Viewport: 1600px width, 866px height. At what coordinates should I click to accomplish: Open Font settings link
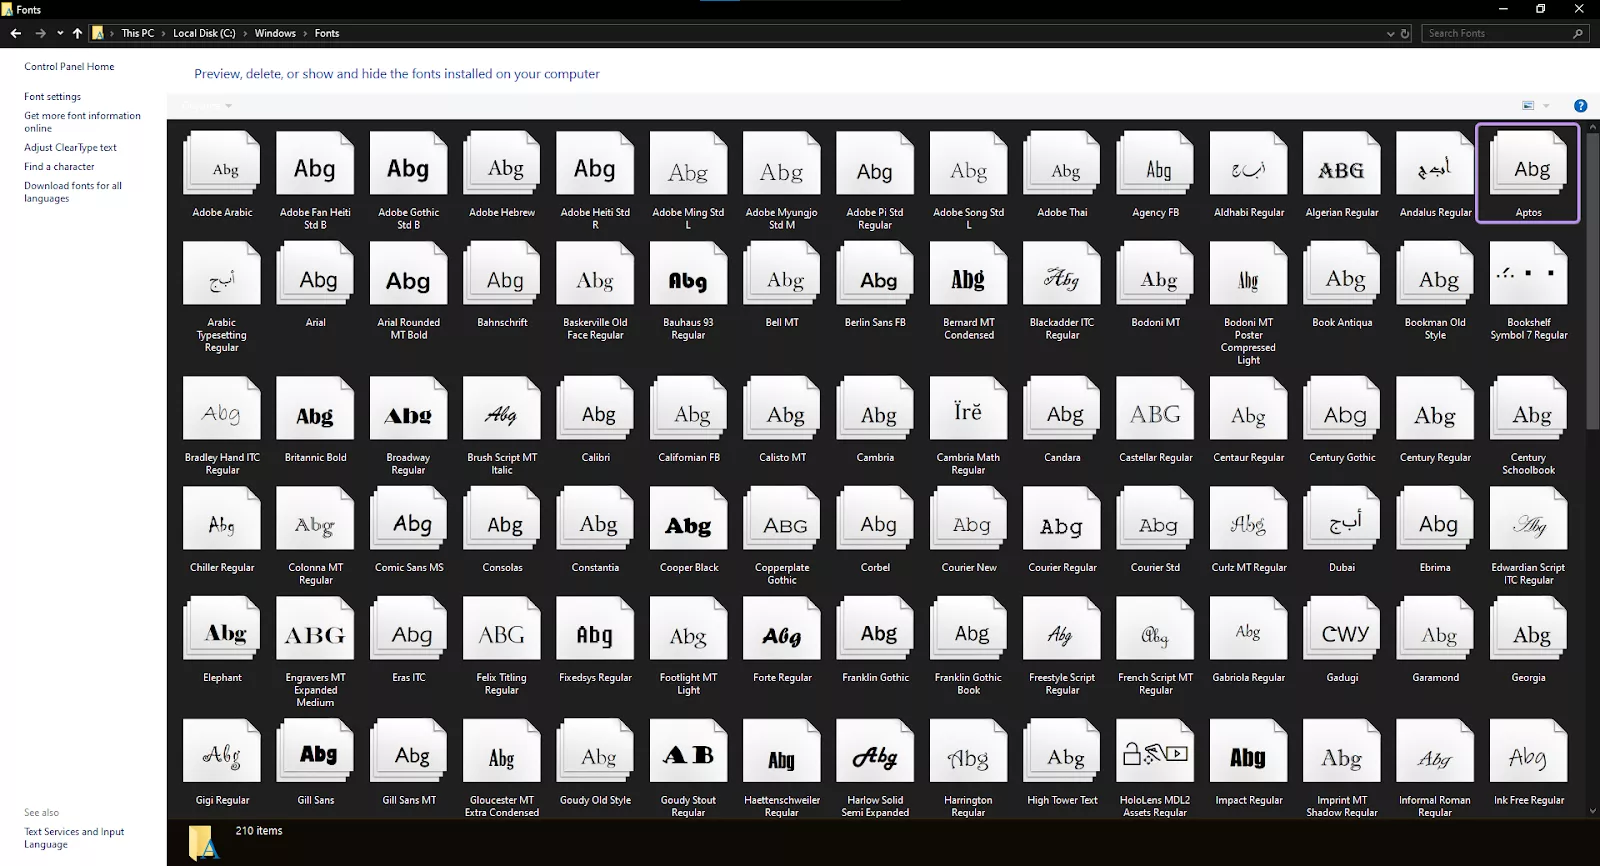(53, 97)
